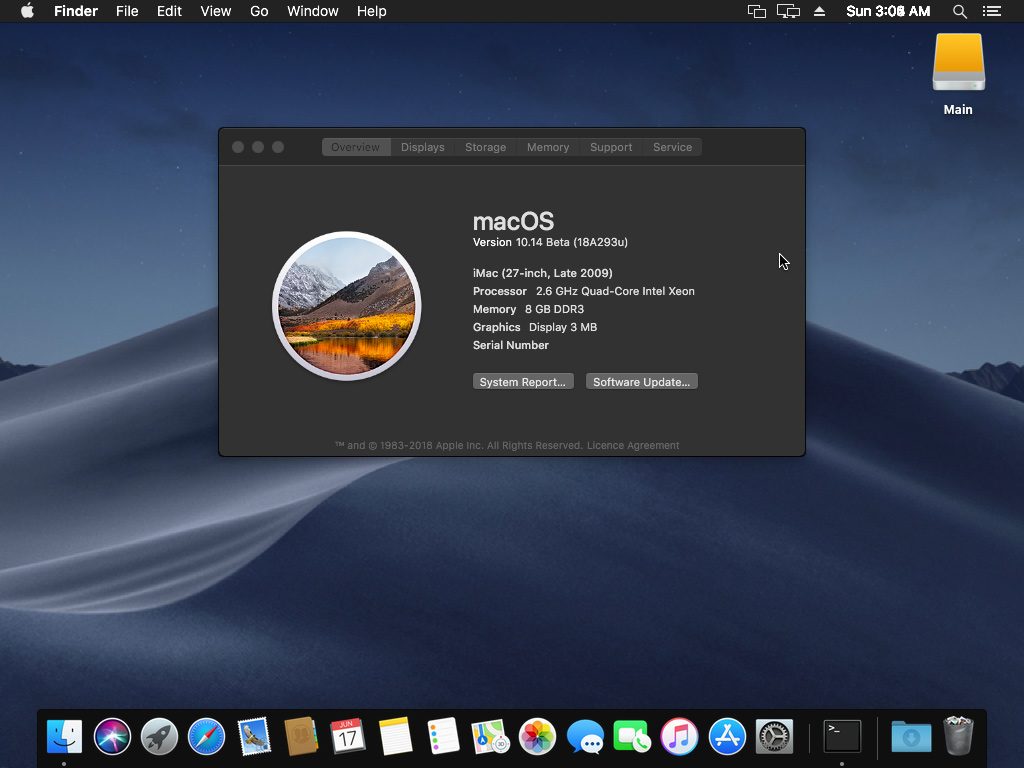Open Contacts book icon in Dock

click(x=301, y=736)
